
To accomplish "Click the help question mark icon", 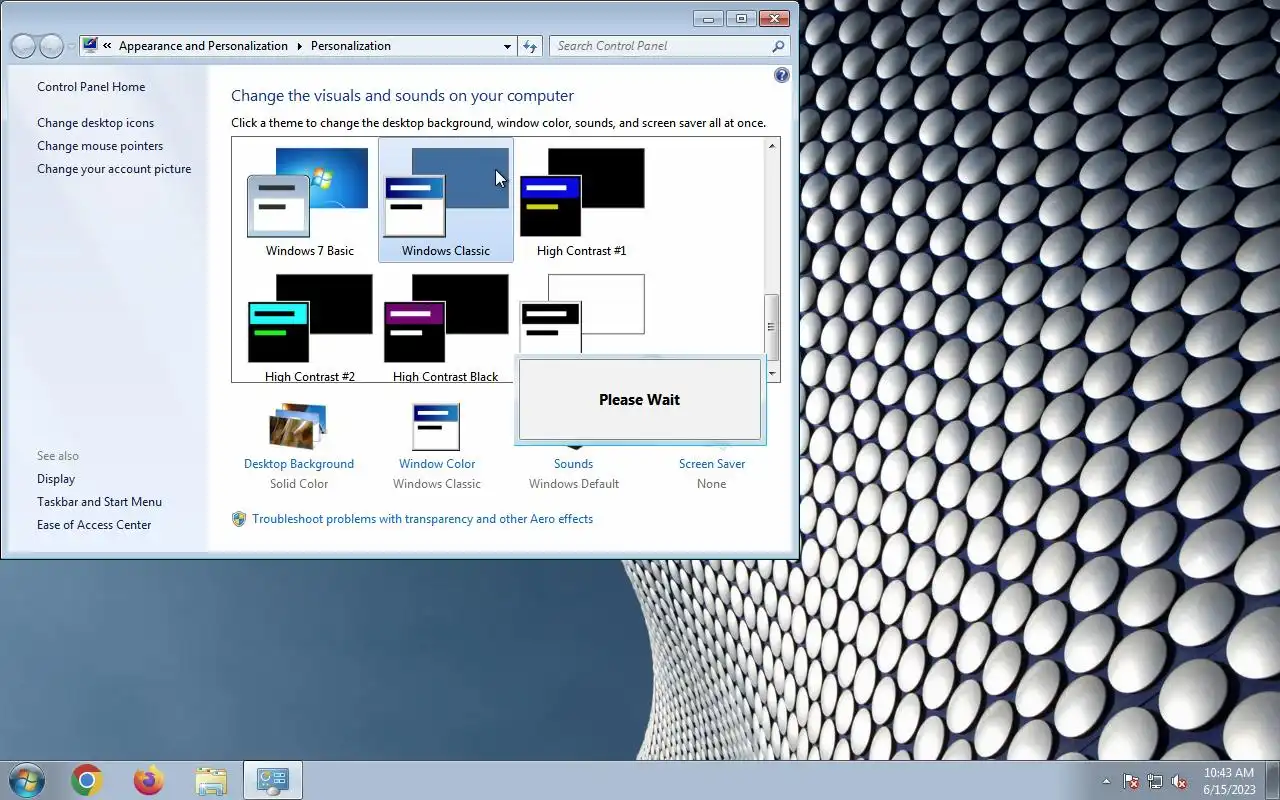I will tap(782, 75).
